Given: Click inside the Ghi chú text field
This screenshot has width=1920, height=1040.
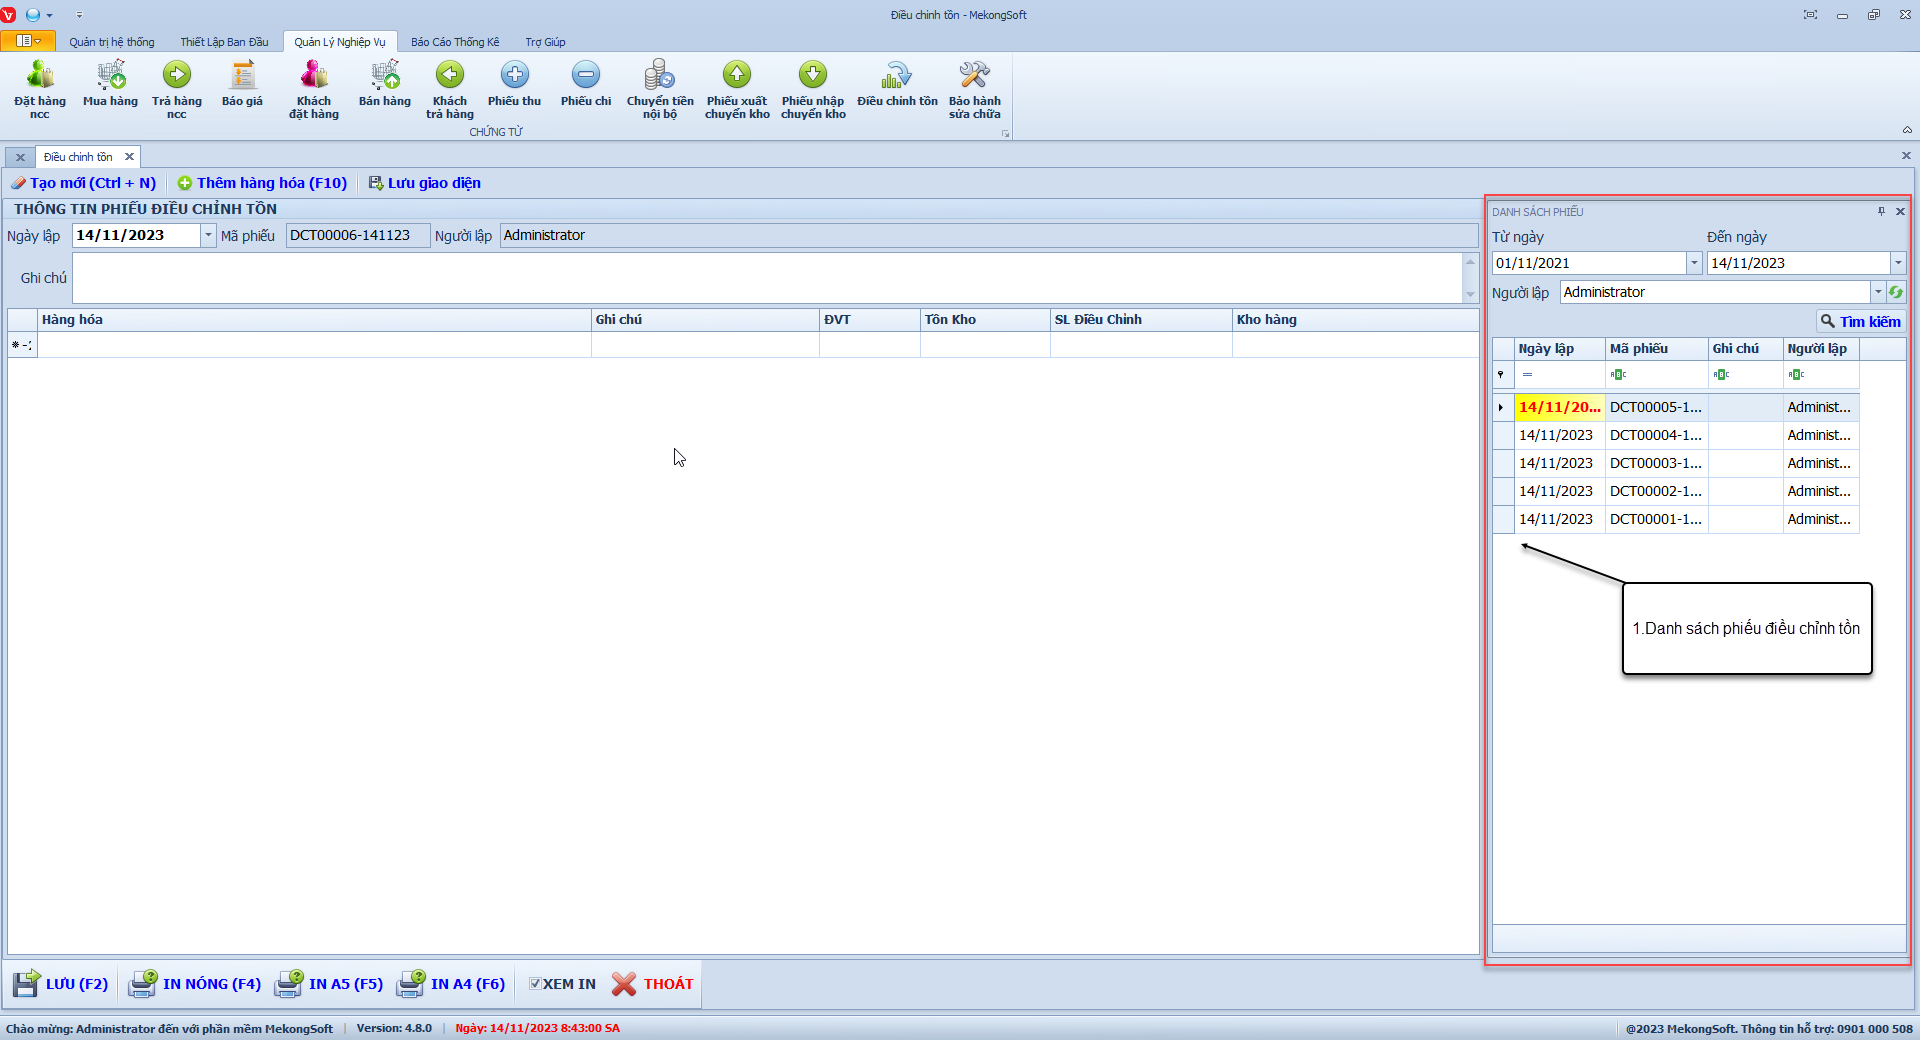Looking at the screenshot, I should click(x=766, y=278).
